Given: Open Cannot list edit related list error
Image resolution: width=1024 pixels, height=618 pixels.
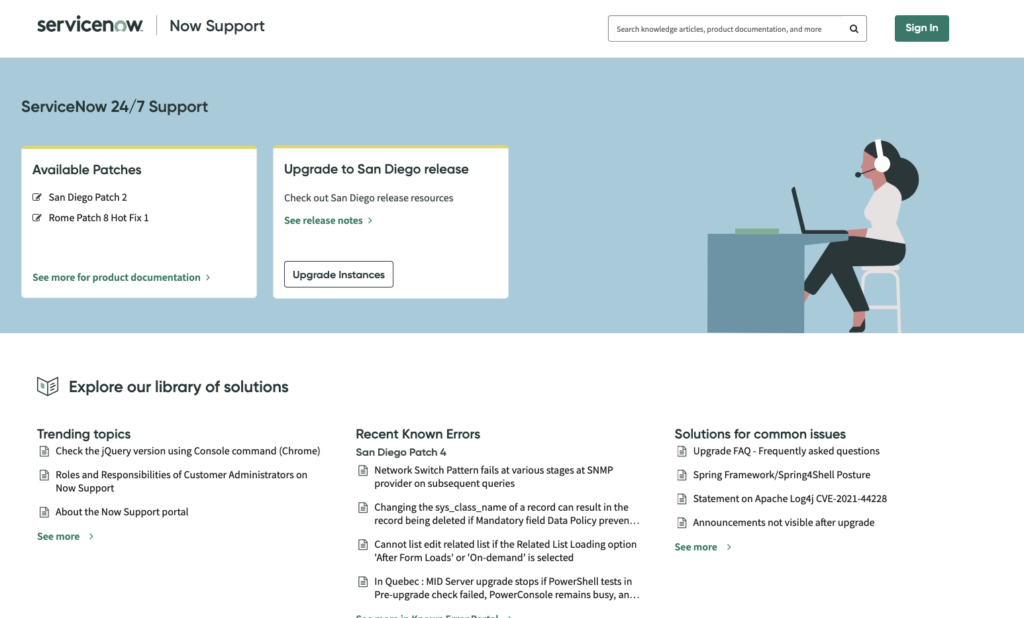Looking at the screenshot, I should click(x=505, y=551).
